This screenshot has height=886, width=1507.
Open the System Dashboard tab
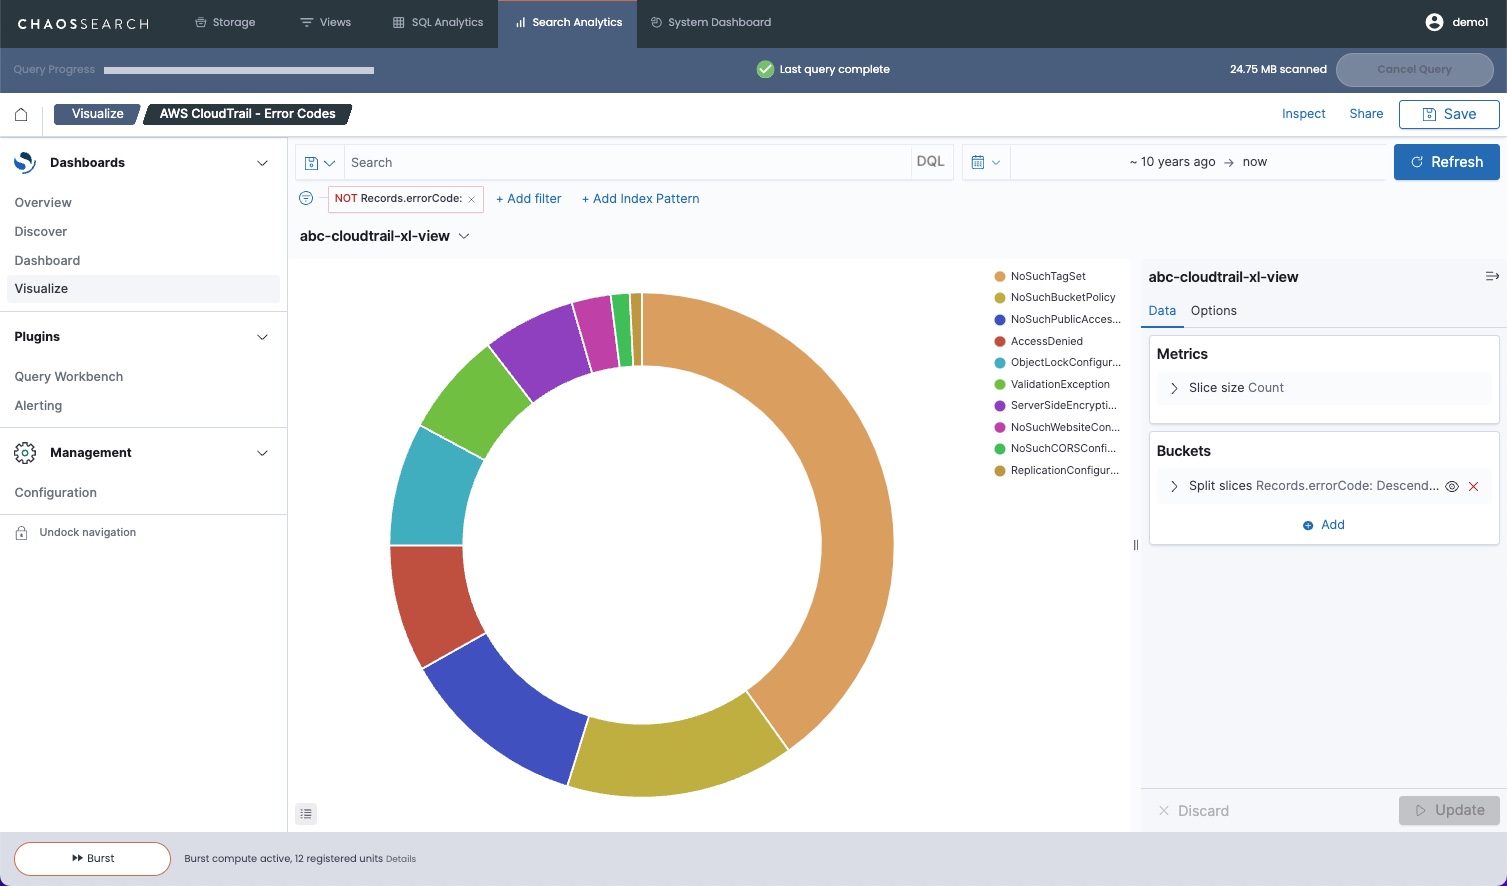pos(711,22)
